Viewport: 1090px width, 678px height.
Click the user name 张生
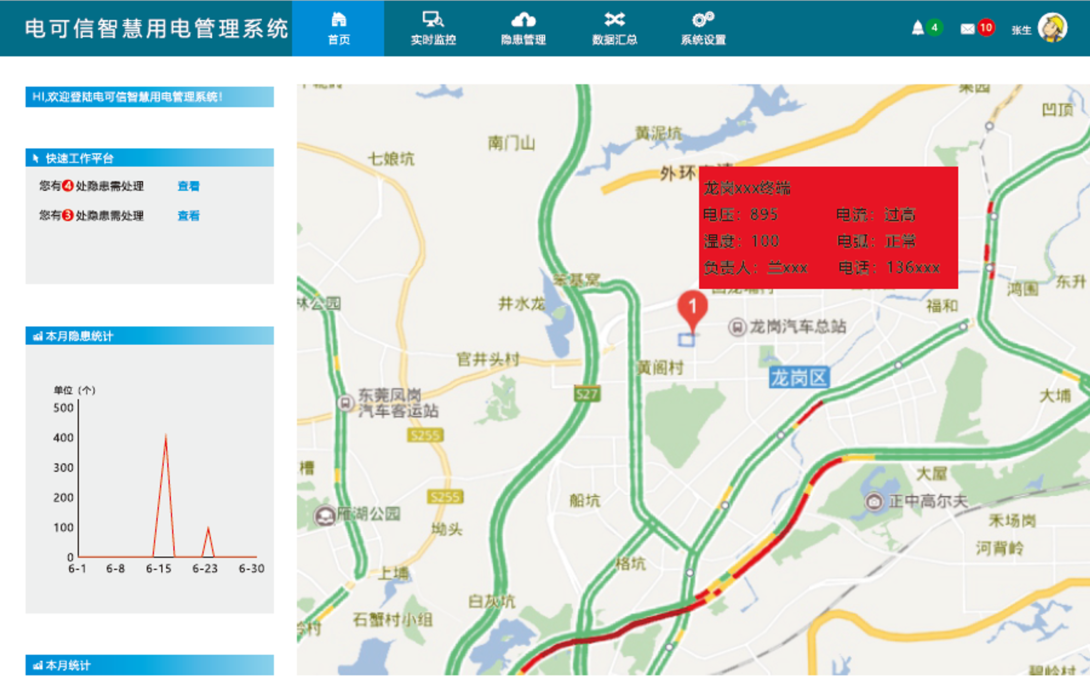click(1020, 30)
